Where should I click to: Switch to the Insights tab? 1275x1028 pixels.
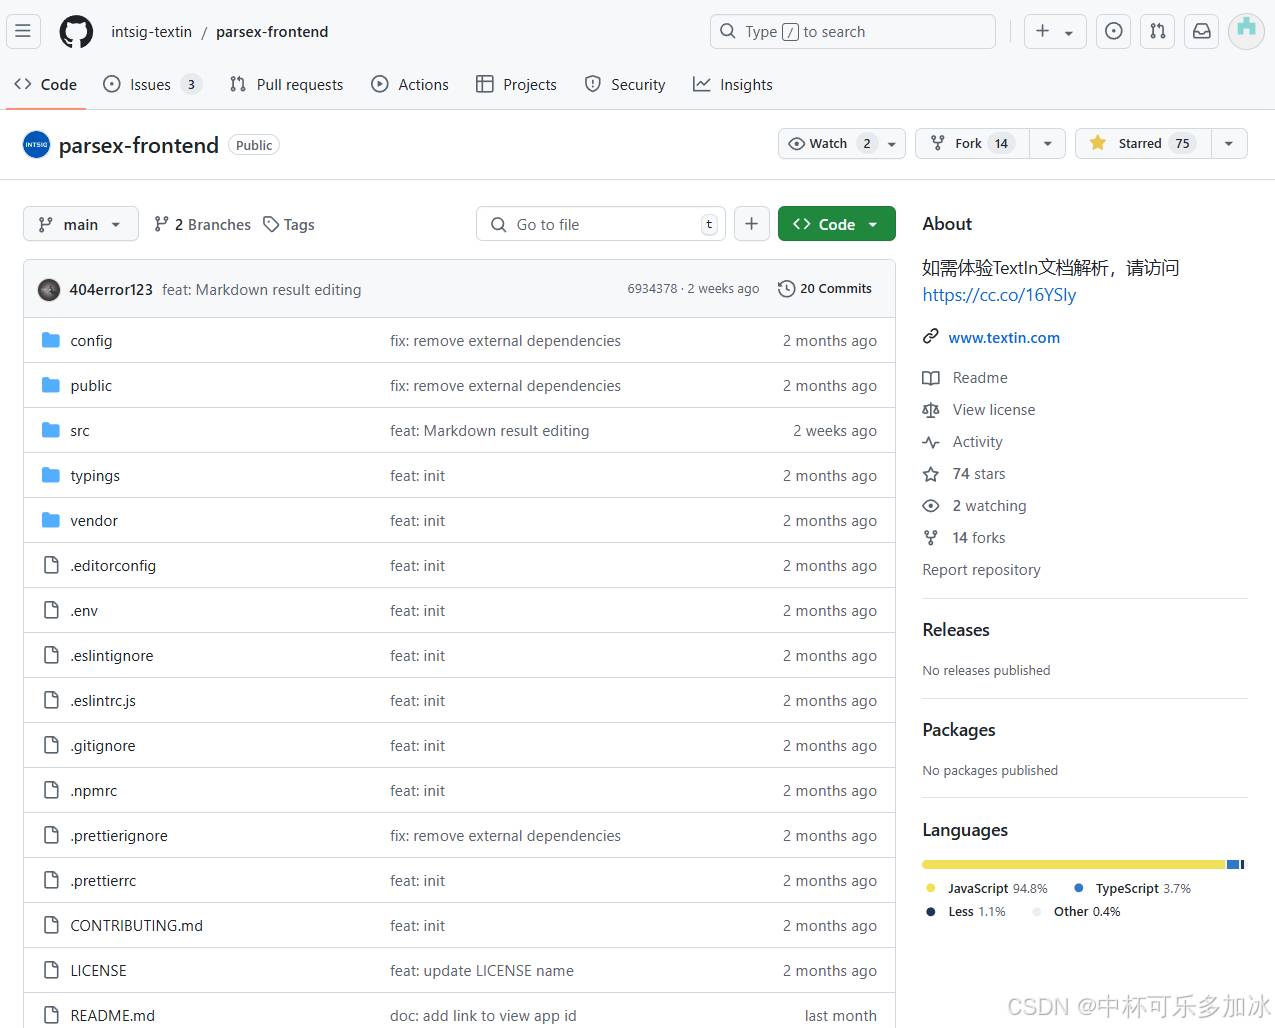[733, 85]
